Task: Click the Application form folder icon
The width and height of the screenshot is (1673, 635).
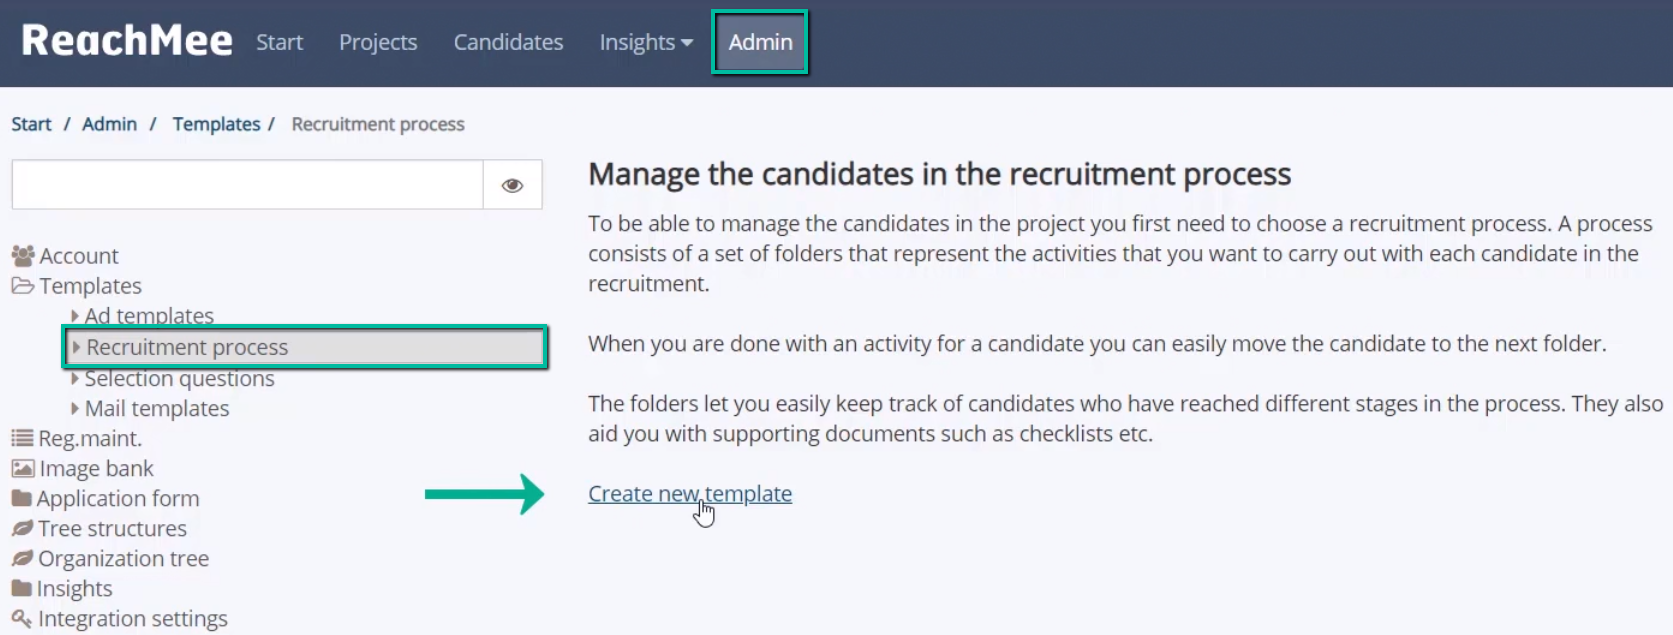Action: [21, 498]
